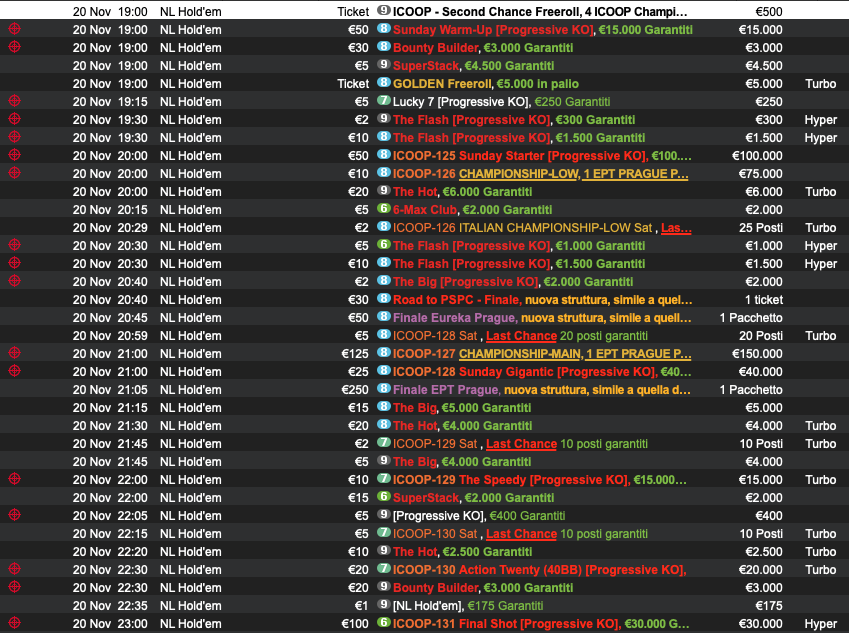
Task: Open the Last Chance link on ICOOP-130 Sat
Action: 521,534
